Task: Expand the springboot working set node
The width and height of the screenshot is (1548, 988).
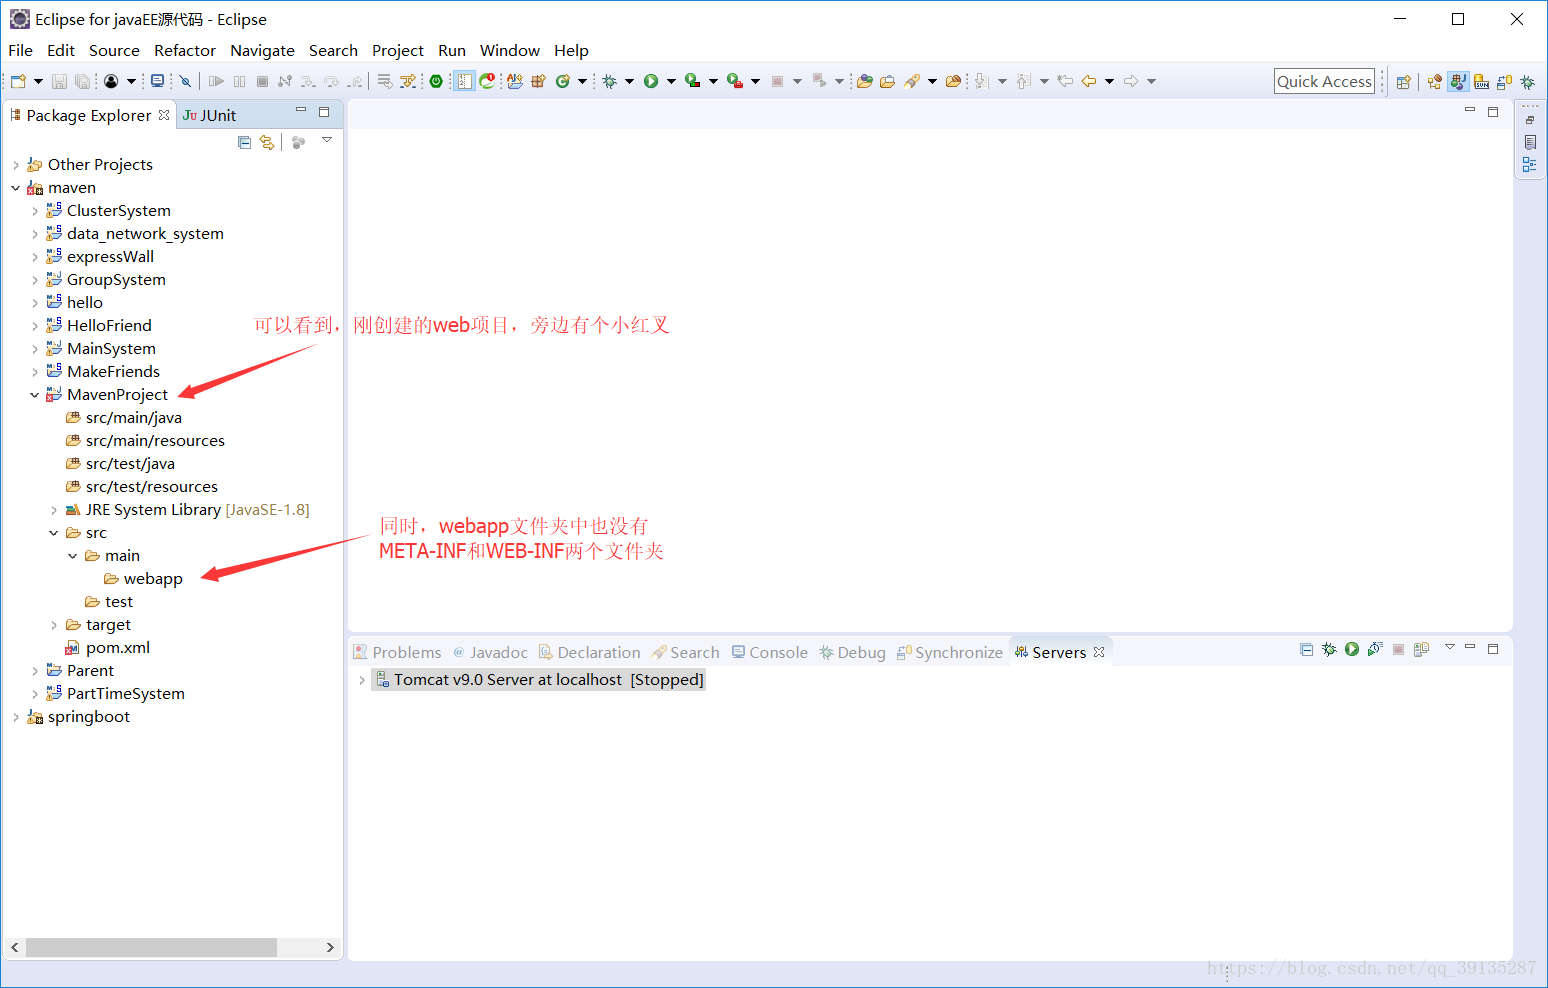Action: 16,717
